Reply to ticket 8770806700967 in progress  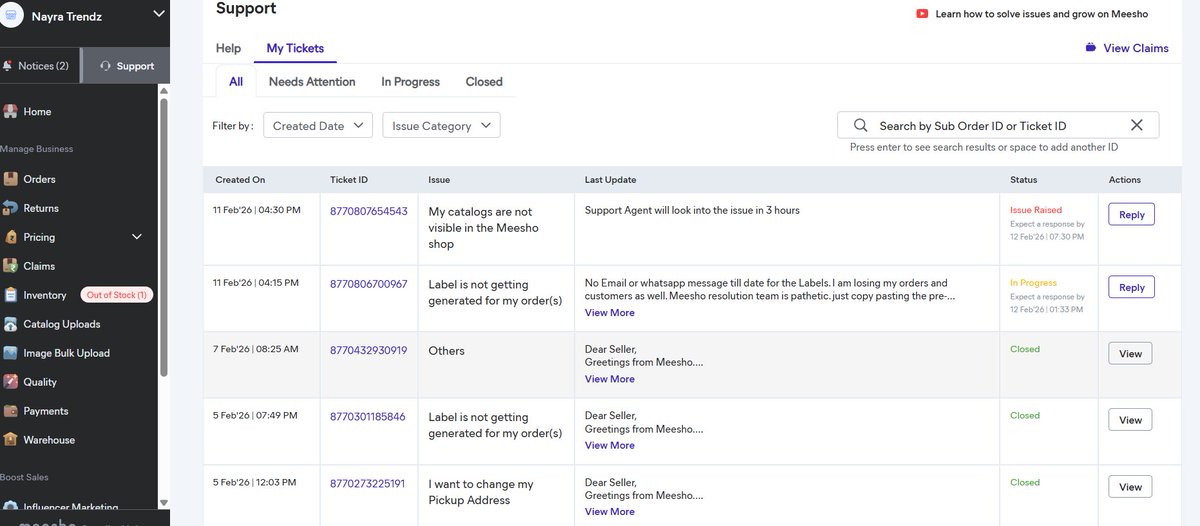point(1131,287)
